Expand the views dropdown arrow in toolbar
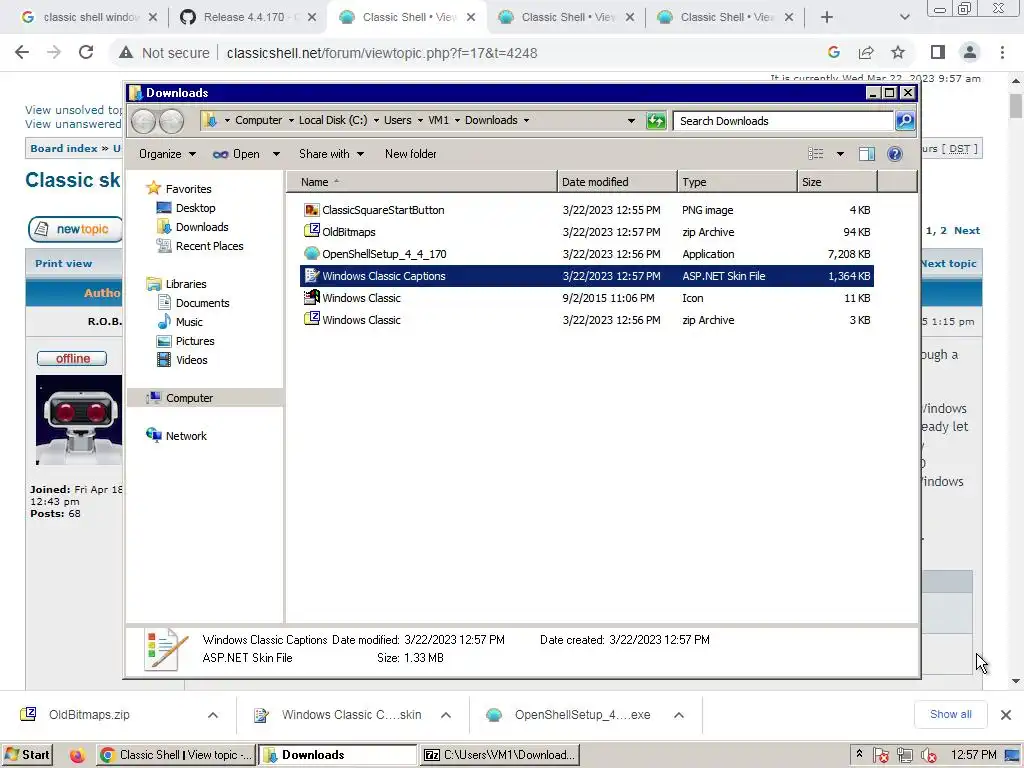This screenshot has height=768, width=1024. tap(840, 153)
